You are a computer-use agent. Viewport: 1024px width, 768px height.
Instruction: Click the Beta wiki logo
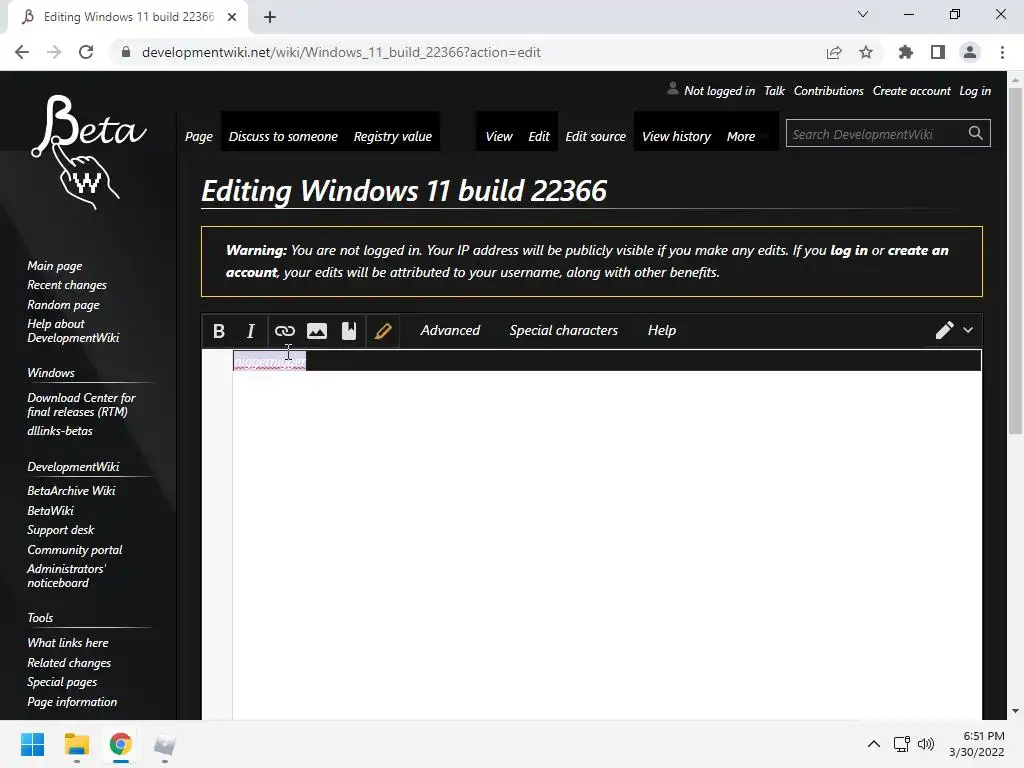(x=89, y=153)
